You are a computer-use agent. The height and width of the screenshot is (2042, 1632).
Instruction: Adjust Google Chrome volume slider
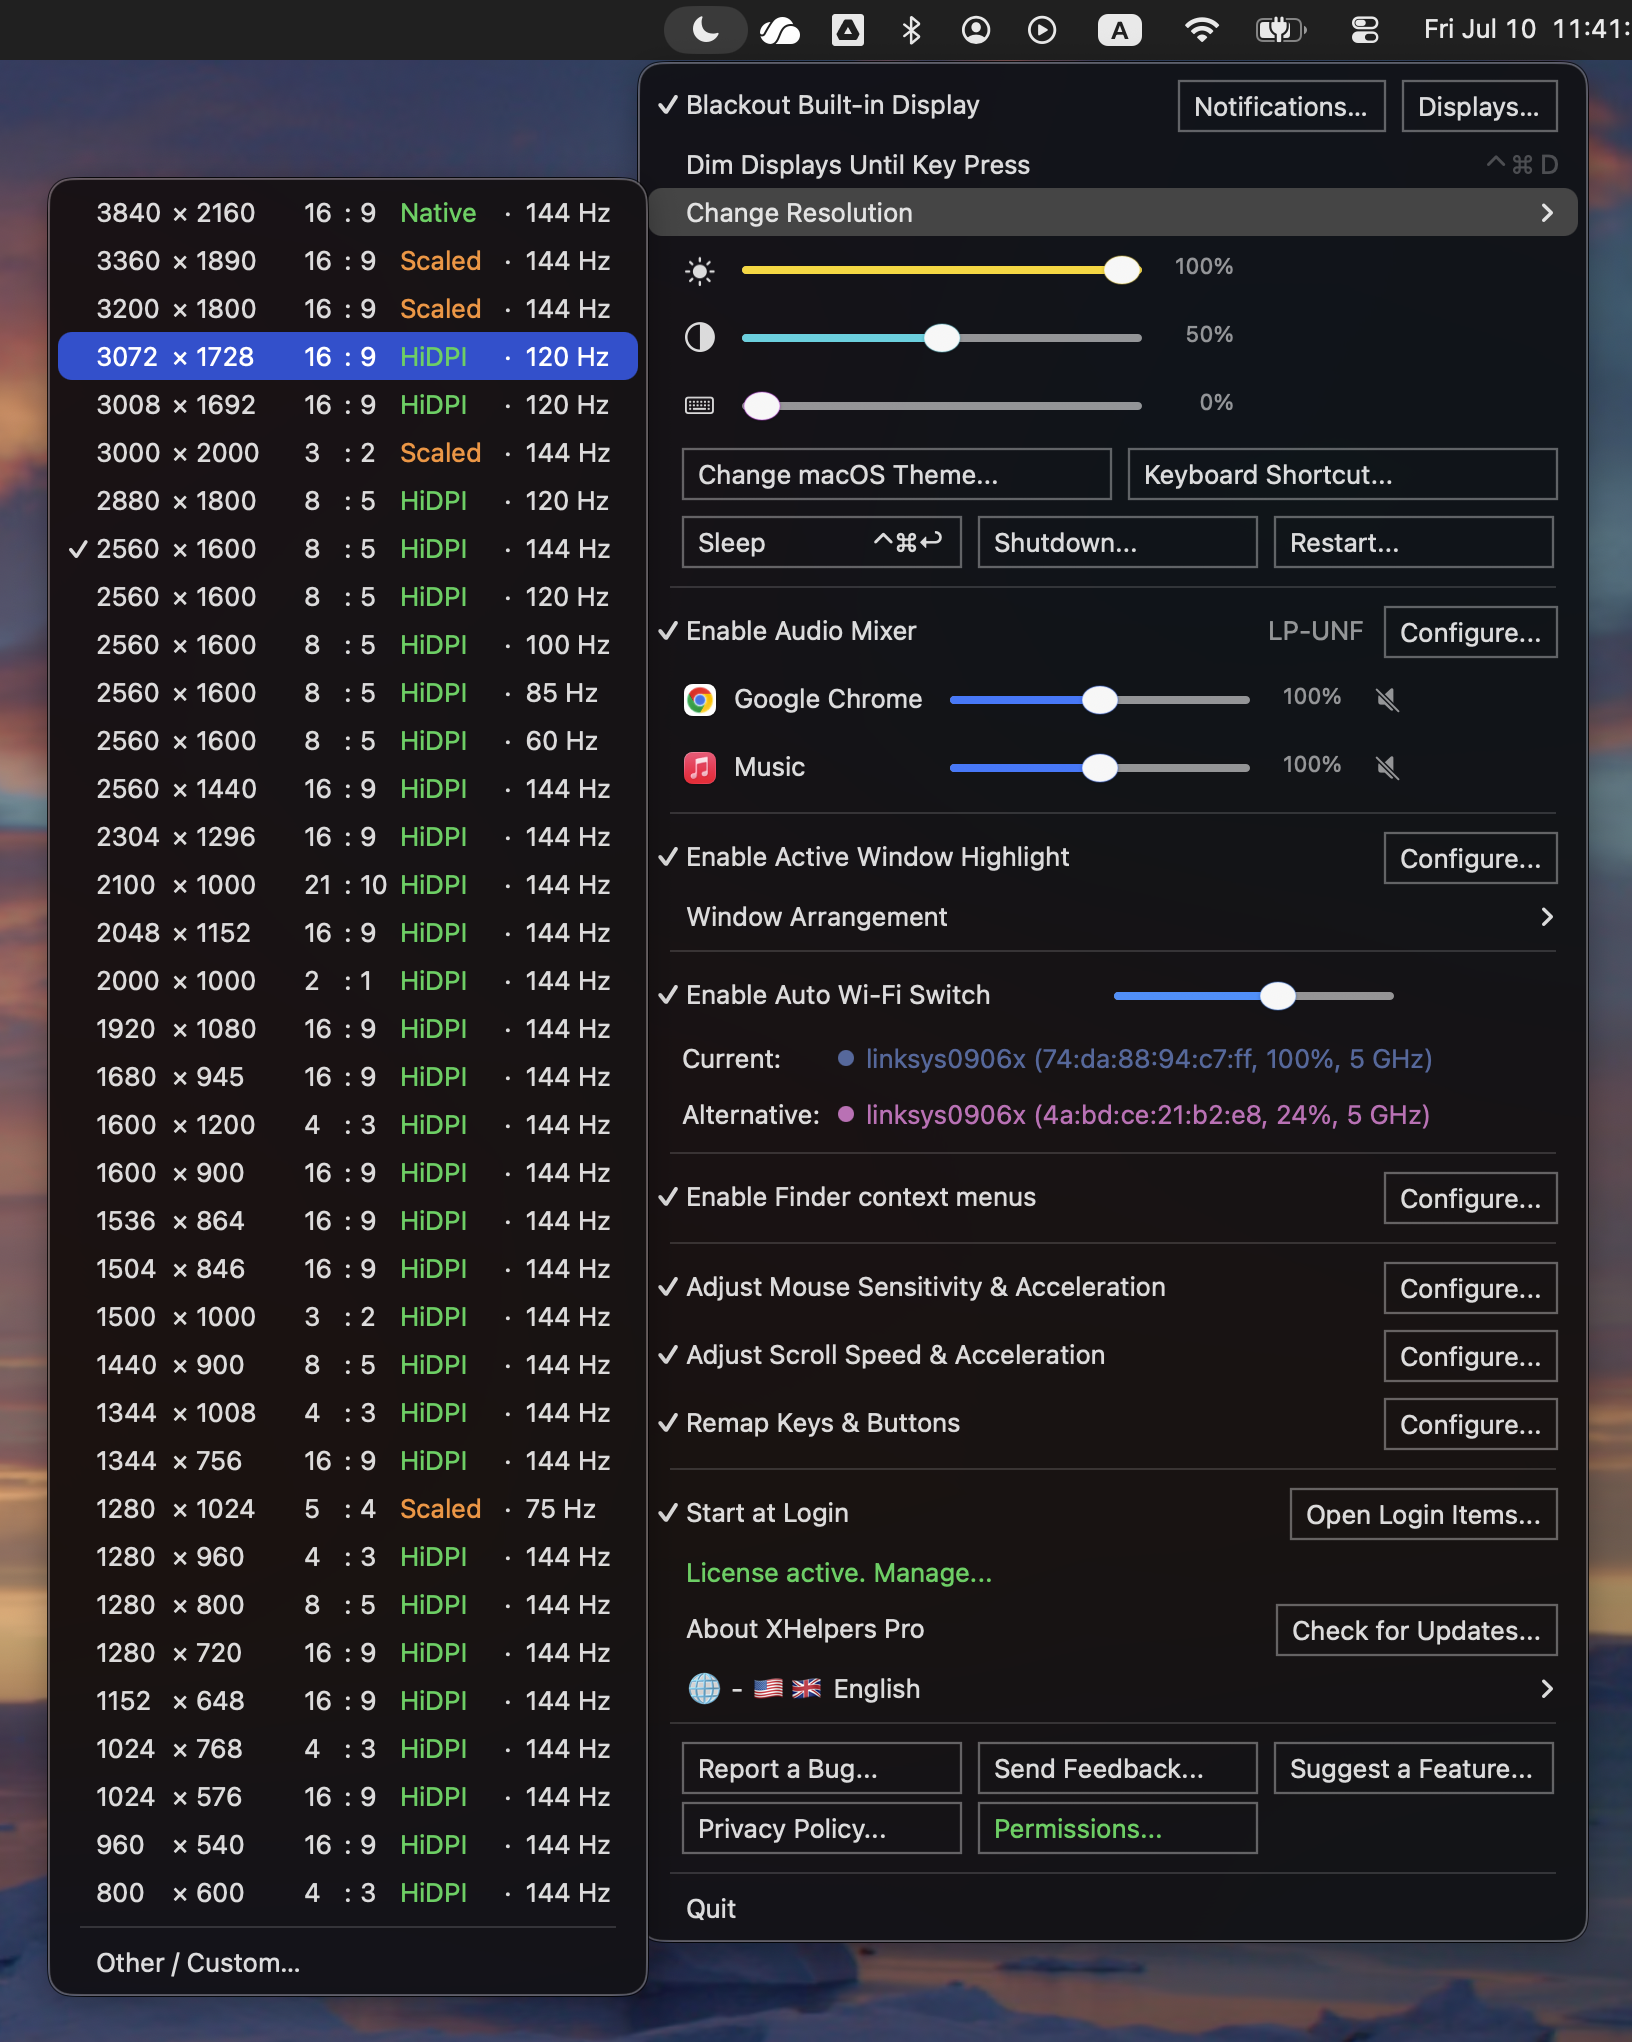[1099, 700]
